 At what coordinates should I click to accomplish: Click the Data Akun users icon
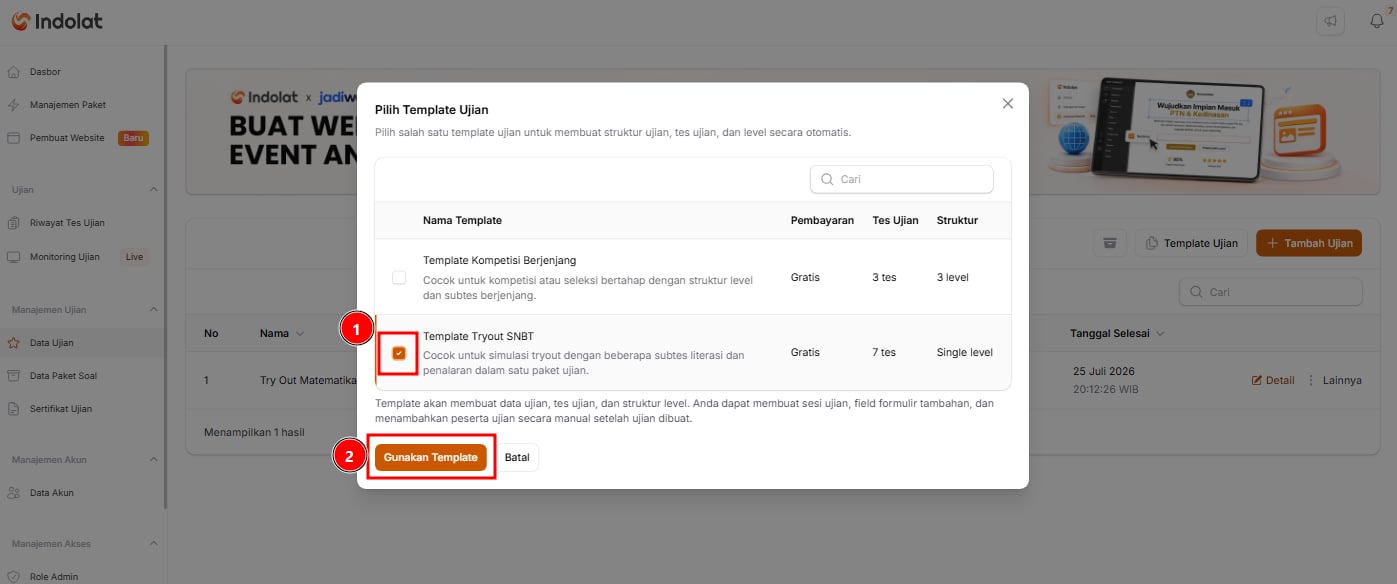point(14,493)
